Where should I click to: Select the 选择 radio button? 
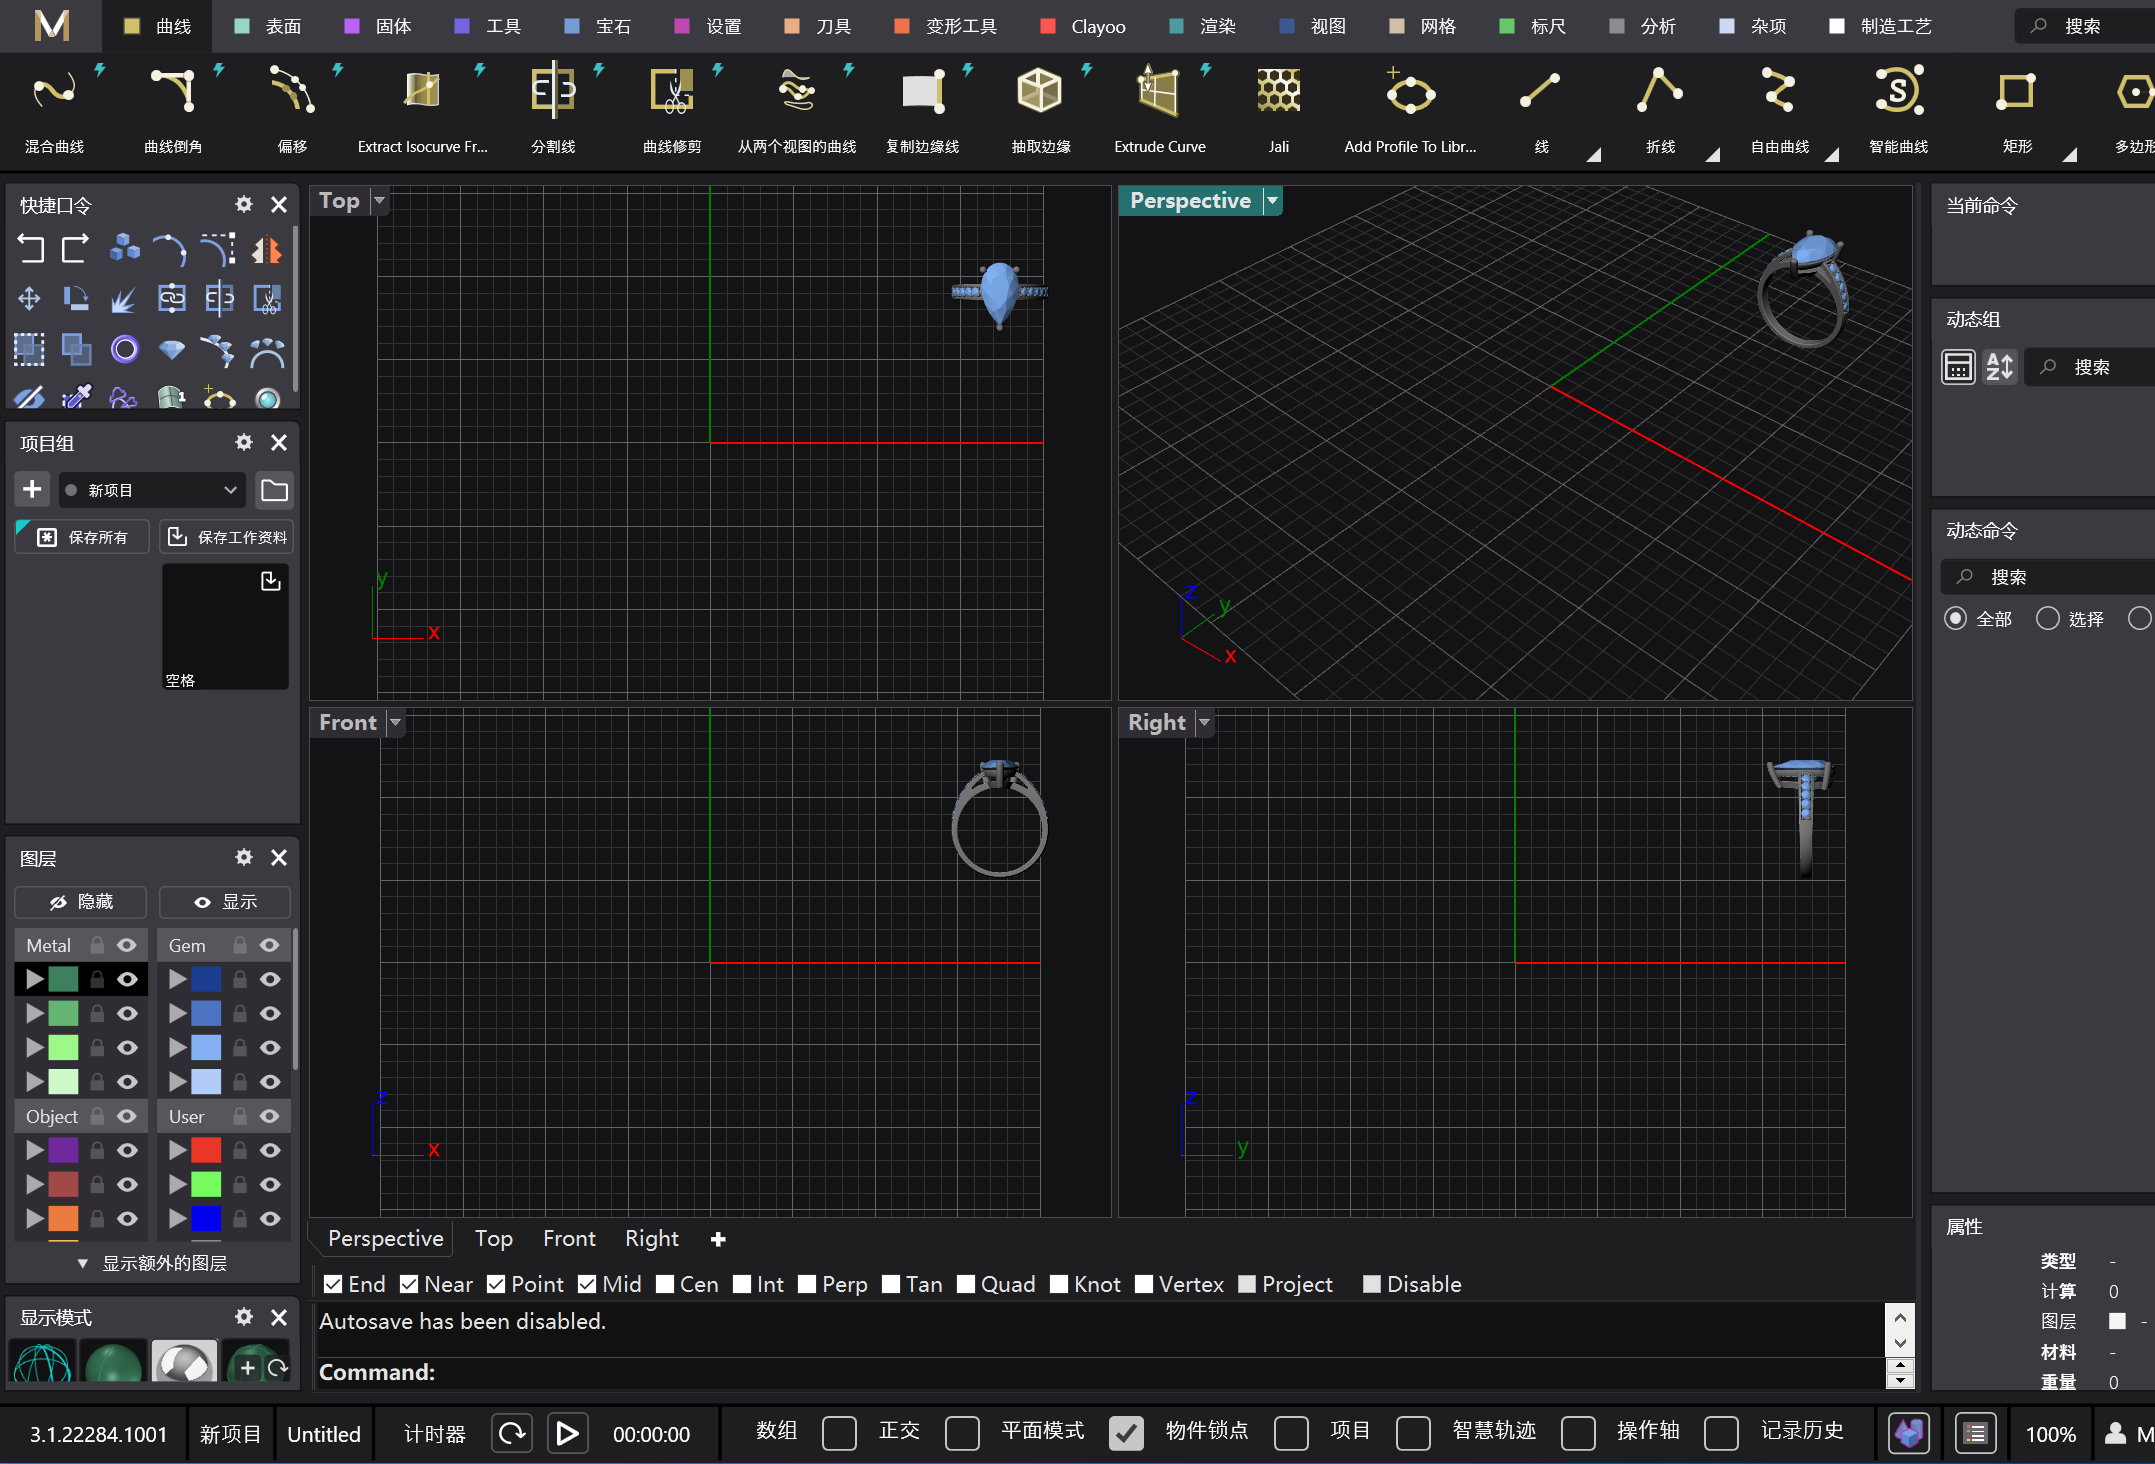2047,619
